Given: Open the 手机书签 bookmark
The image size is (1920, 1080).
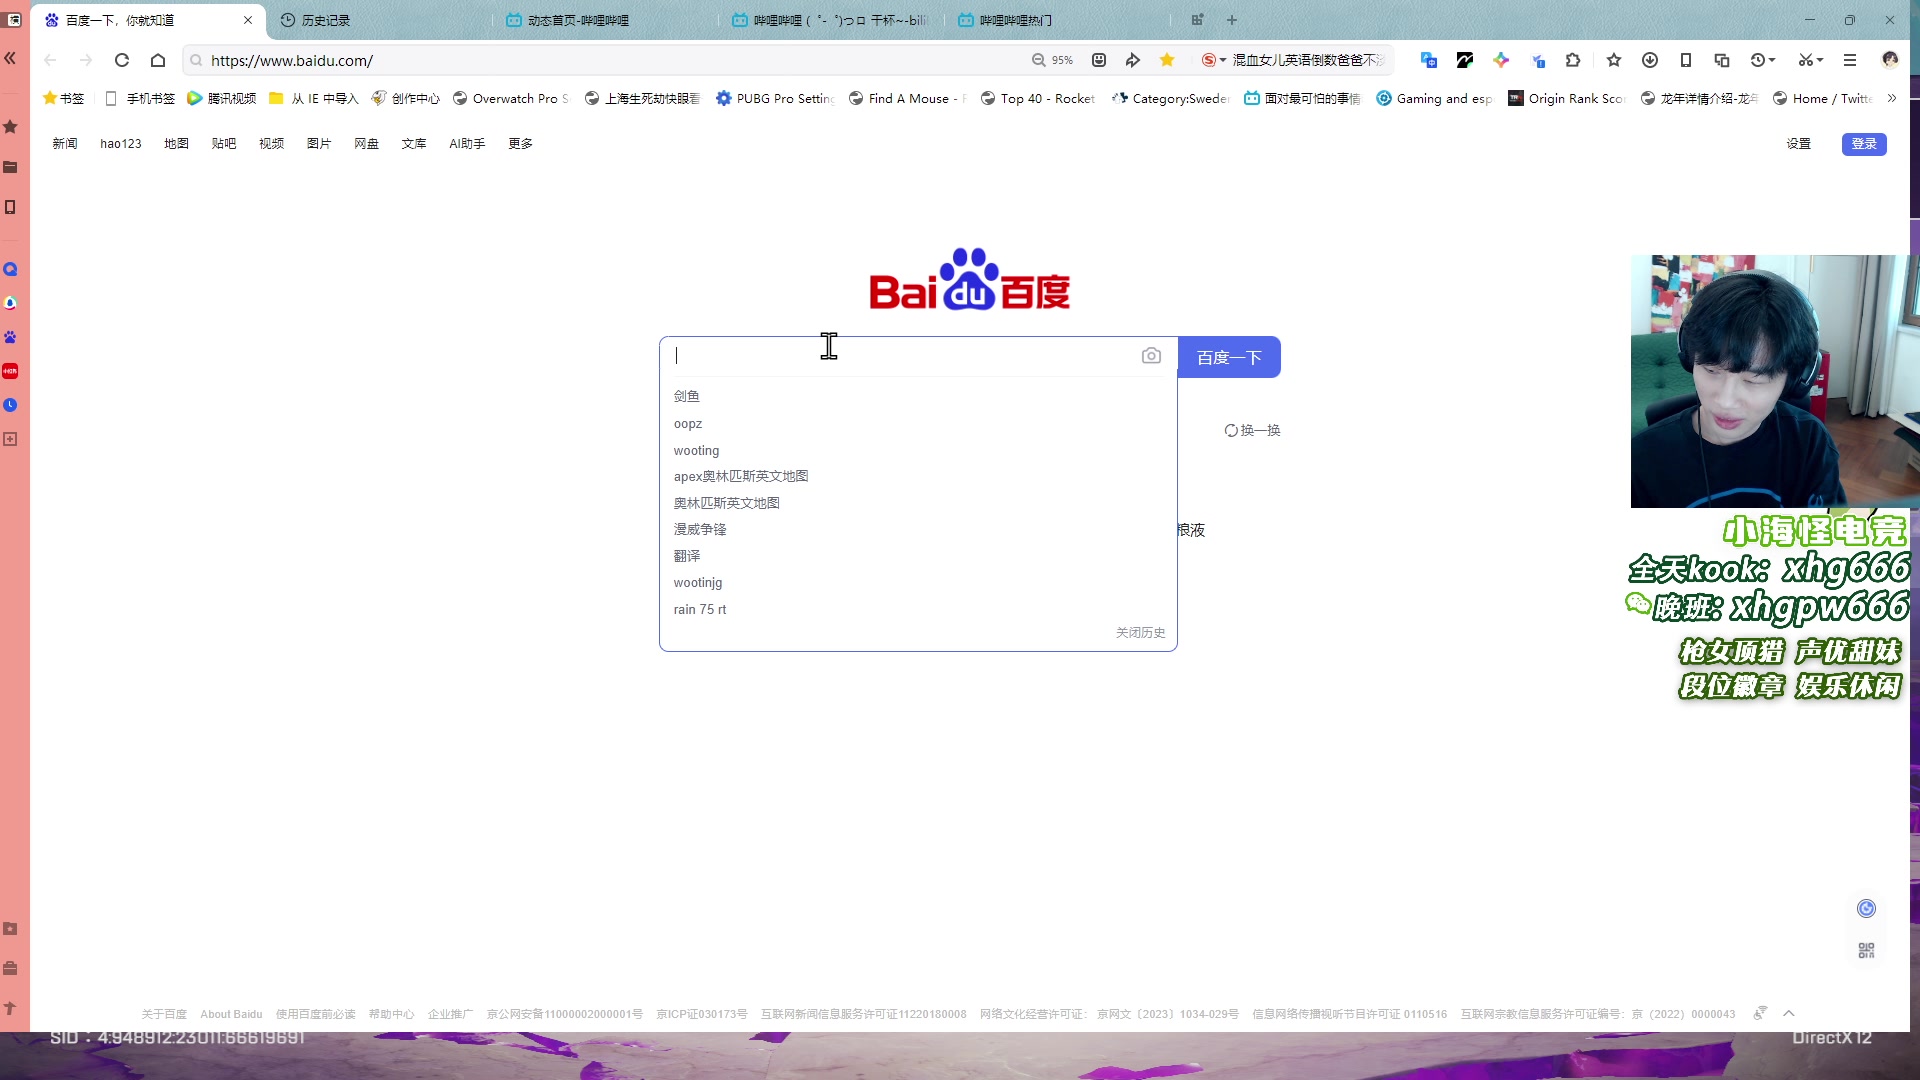Looking at the screenshot, I should 140,98.
